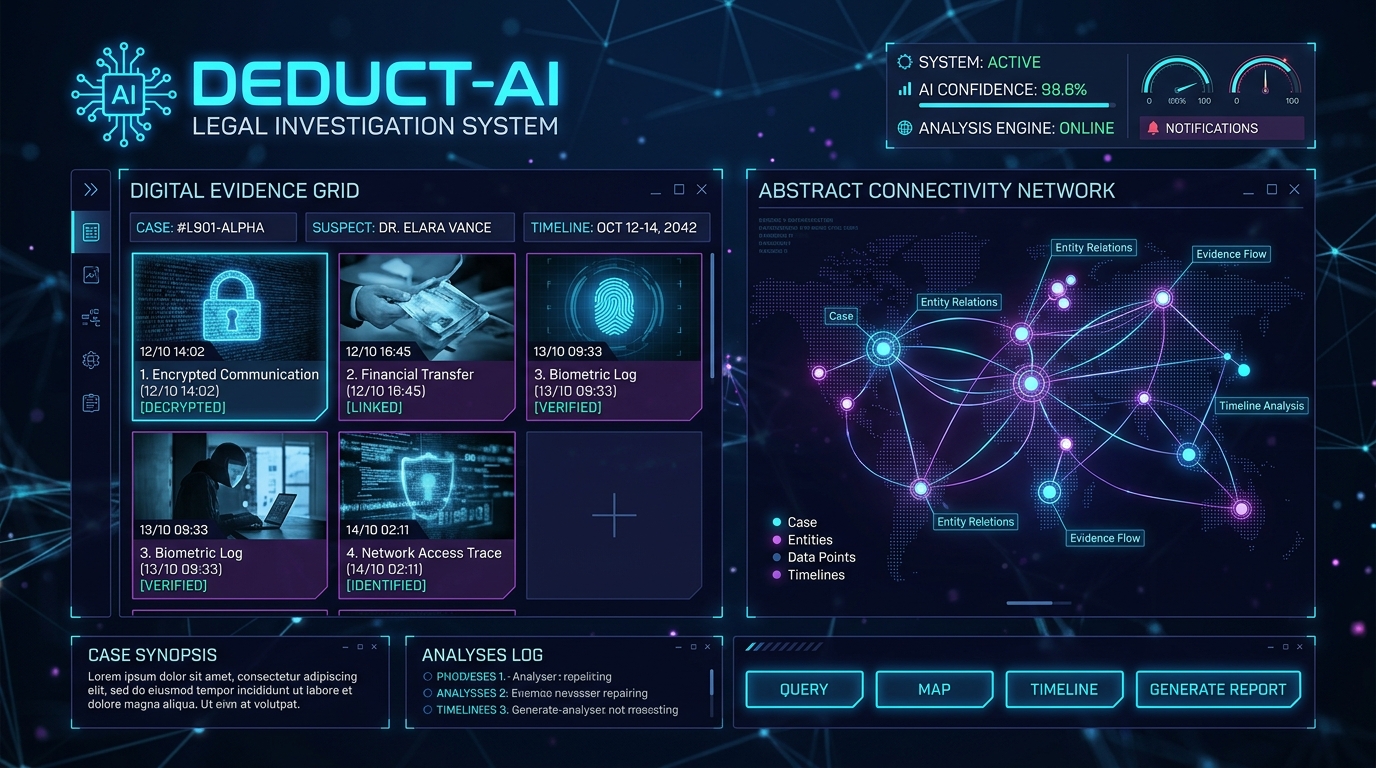Click the GENERATE REPORT button
1376x768 pixels.
click(1218, 689)
